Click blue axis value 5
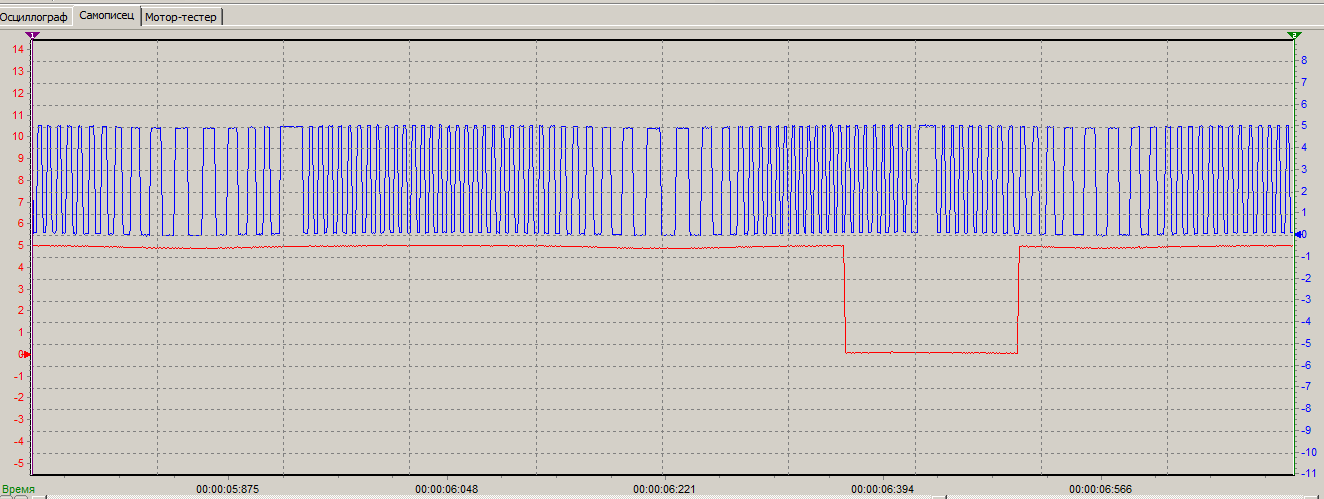This screenshot has width=1324, height=499. click(1304, 125)
